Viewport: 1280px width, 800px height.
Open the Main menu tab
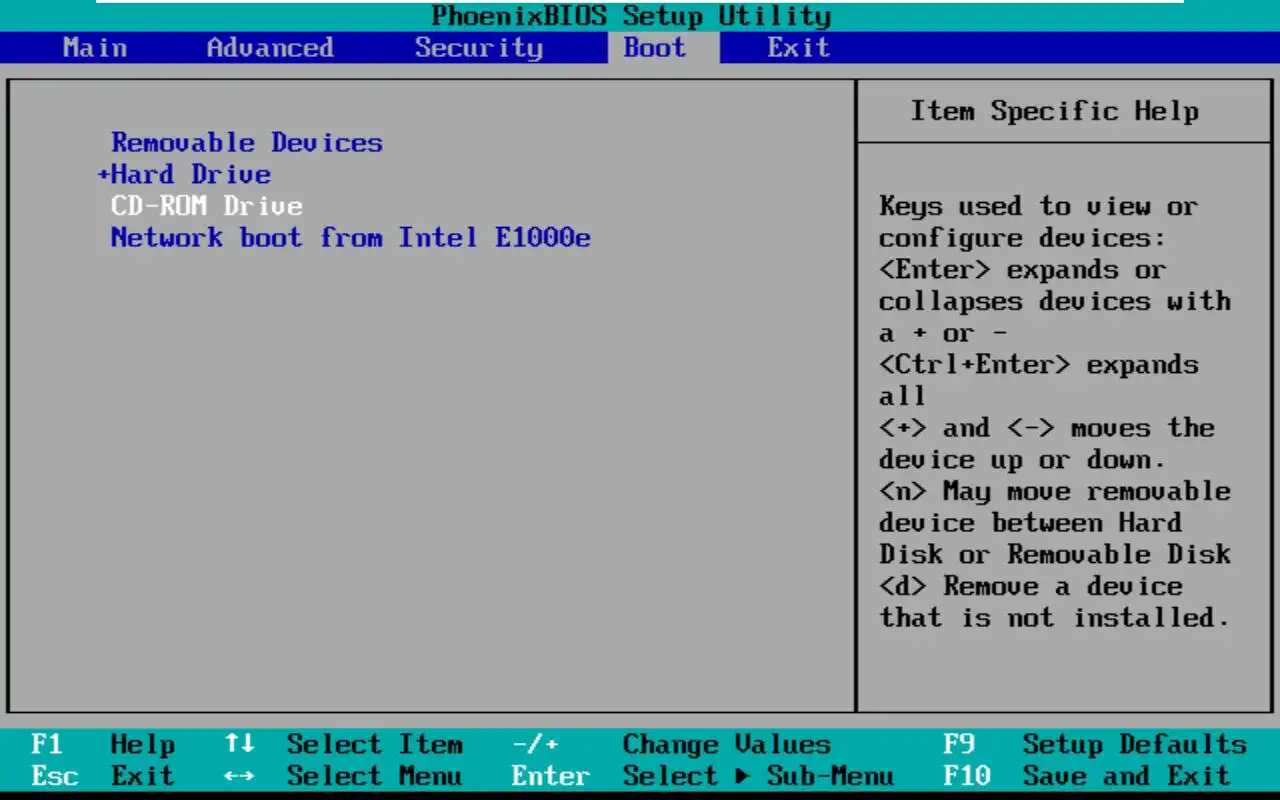click(94, 47)
